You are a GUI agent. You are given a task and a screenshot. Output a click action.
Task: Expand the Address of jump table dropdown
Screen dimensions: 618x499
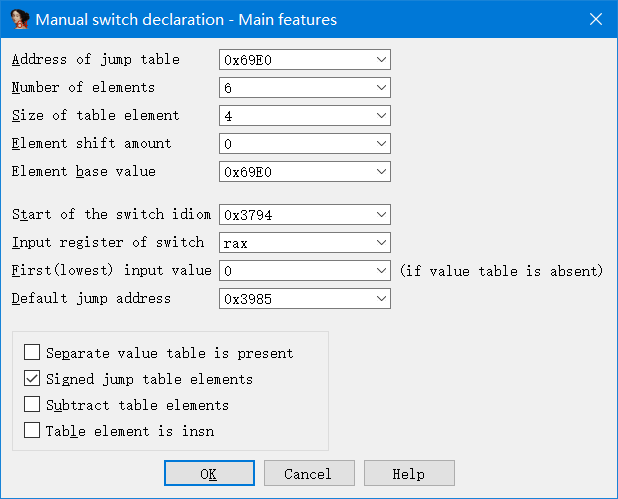tap(381, 60)
